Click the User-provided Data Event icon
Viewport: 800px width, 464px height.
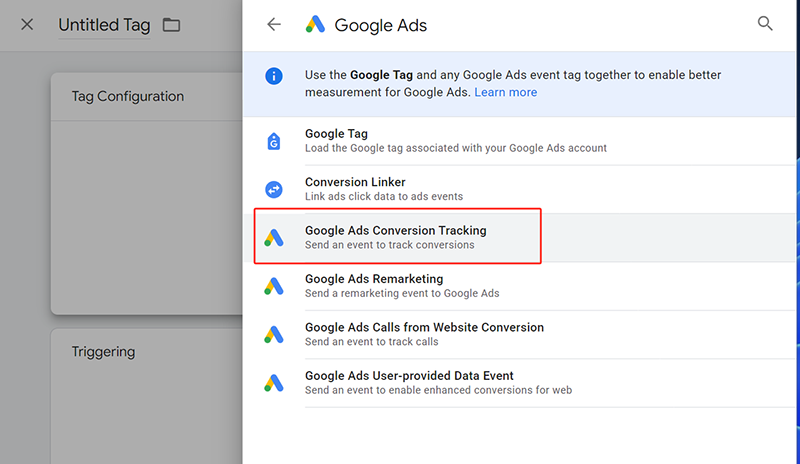pos(274,382)
